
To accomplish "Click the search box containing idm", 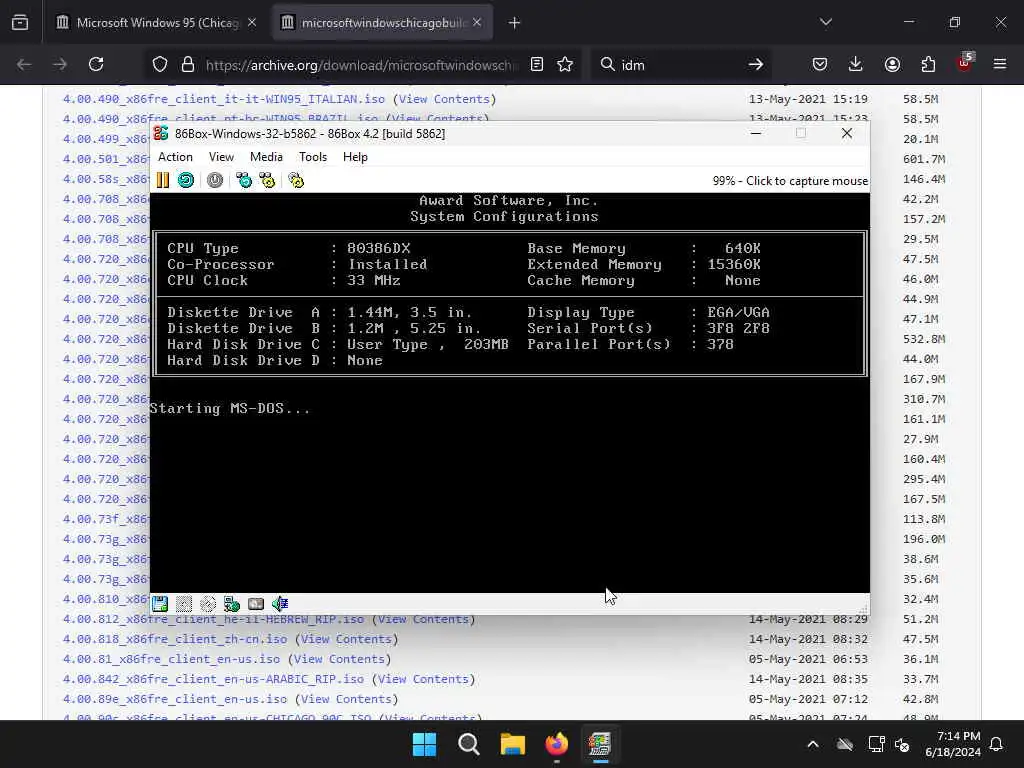I will coord(679,65).
